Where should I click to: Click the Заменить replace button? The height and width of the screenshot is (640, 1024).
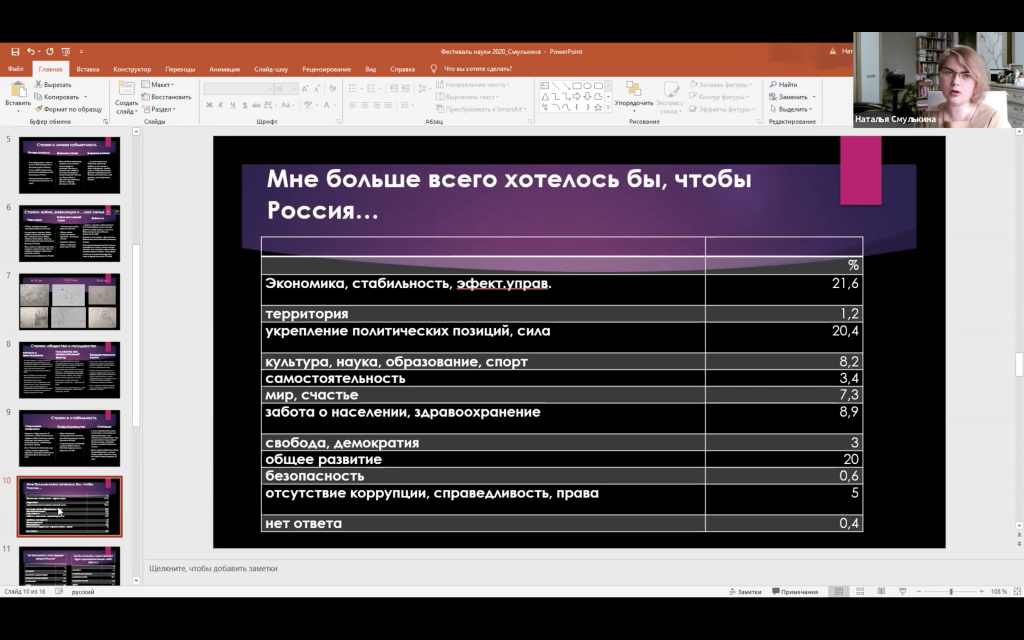click(793, 97)
